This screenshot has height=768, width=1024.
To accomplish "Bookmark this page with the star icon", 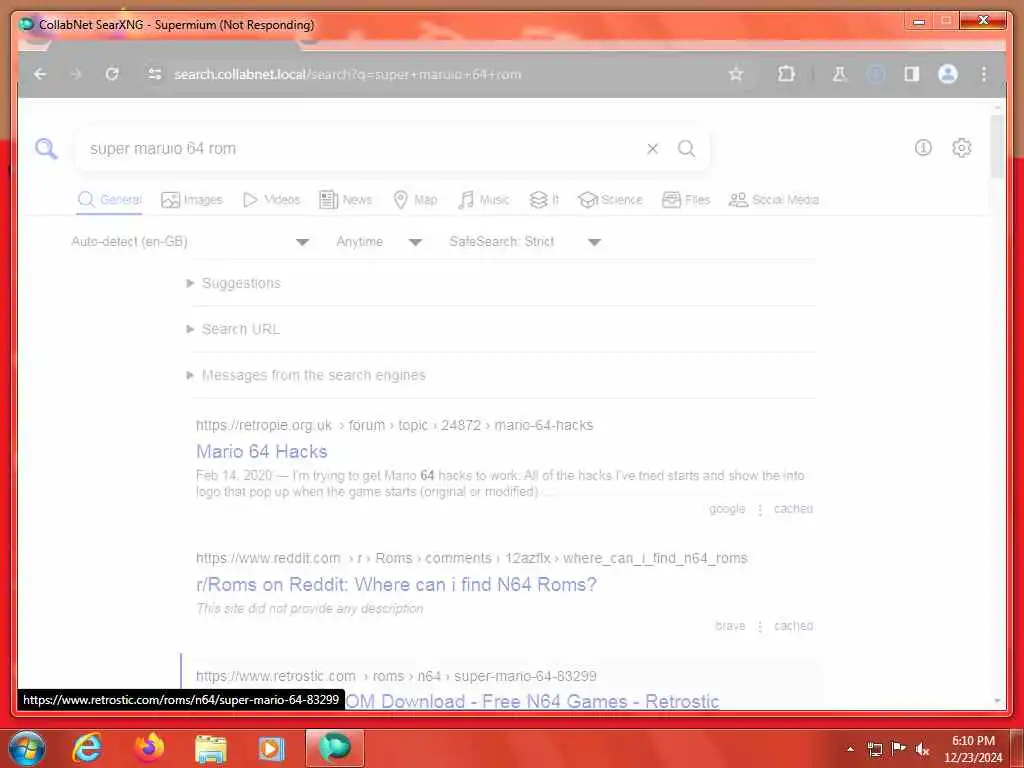I will coord(736,74).
